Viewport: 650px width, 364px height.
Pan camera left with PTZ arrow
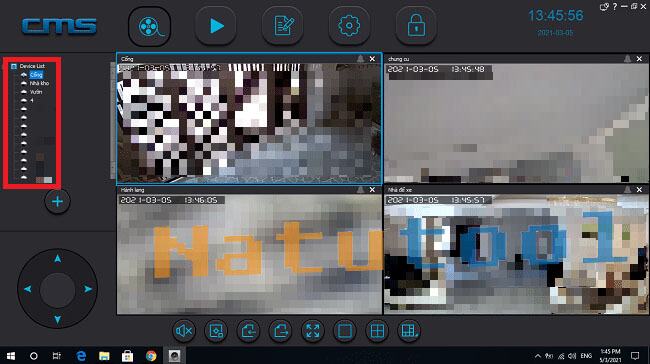pos(27,289)
